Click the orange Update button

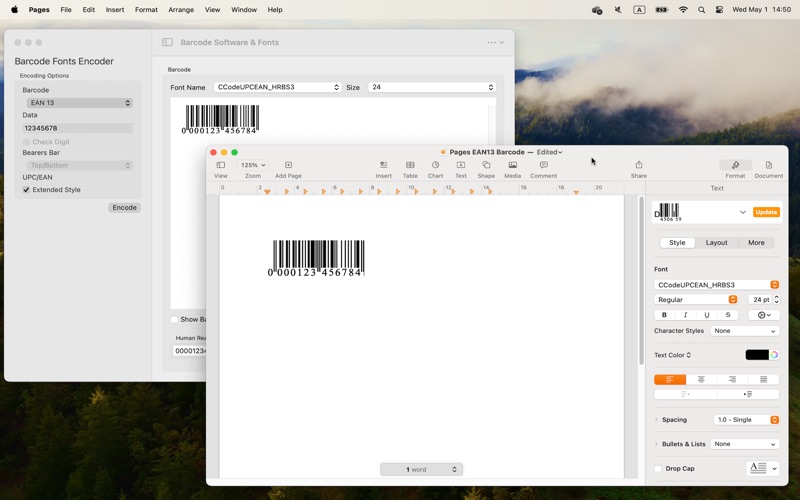click(766, 212)
